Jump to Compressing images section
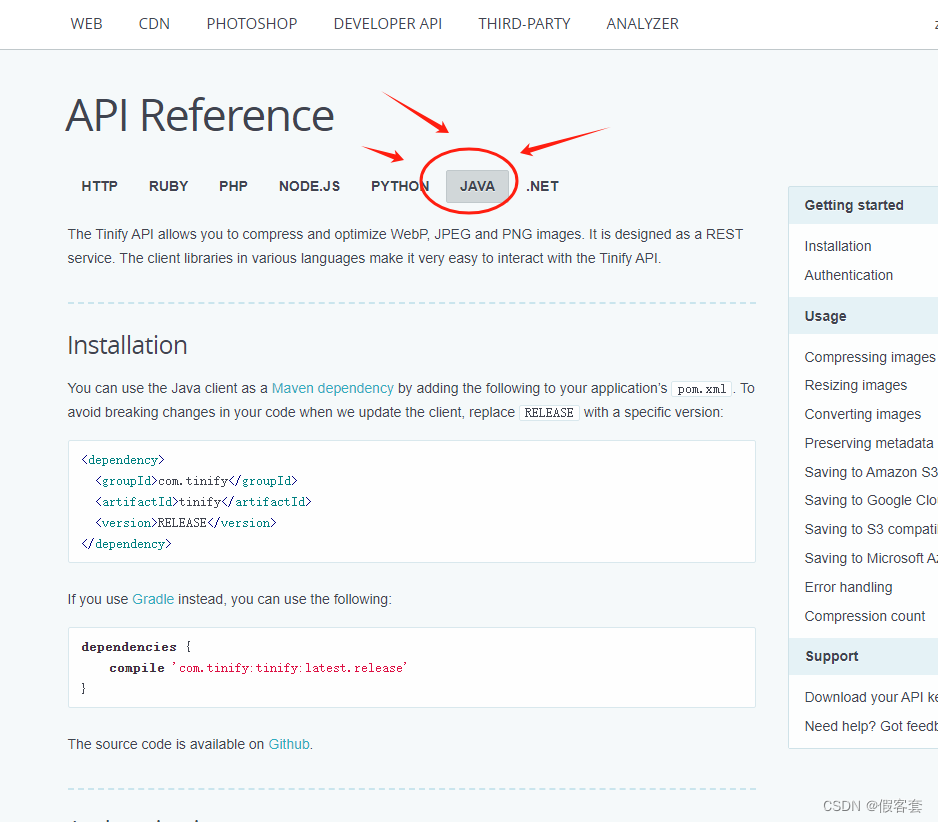The width and height of the screenshot is (938, 822). pos(870,357)
